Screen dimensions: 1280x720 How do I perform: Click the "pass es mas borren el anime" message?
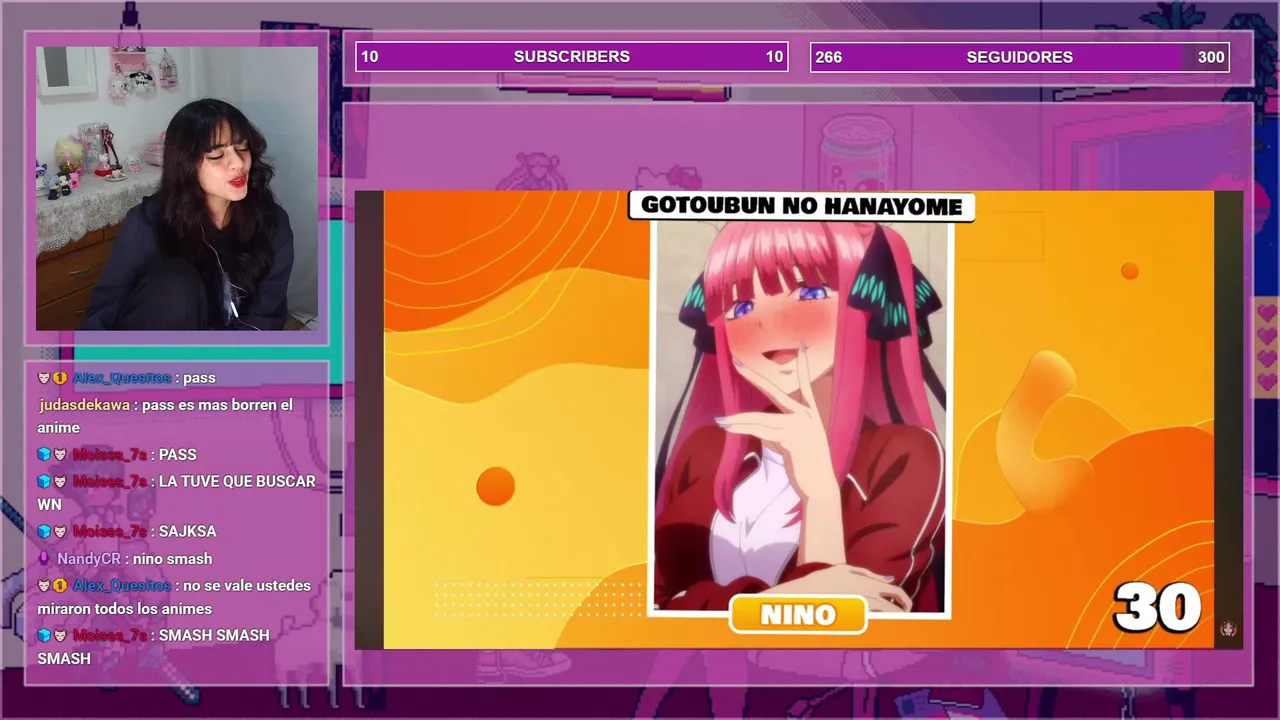[x=165, y=416]
